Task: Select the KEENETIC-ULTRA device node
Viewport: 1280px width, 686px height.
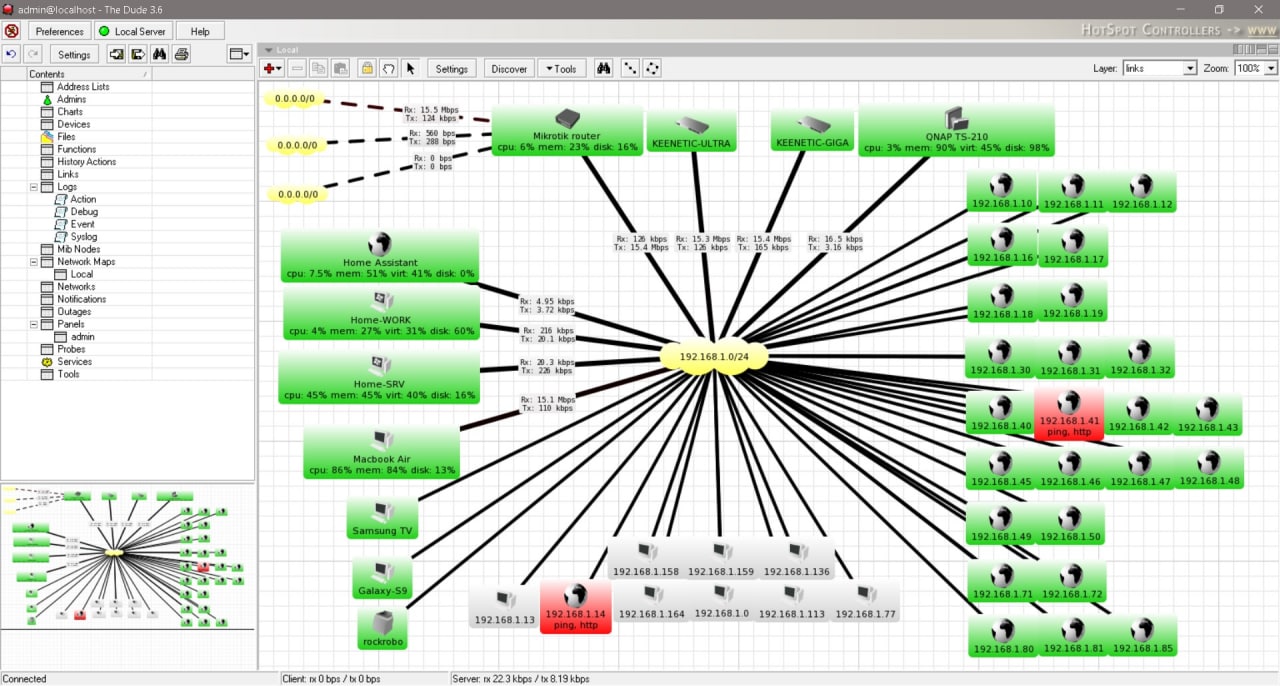Action: tap(692, 131)
